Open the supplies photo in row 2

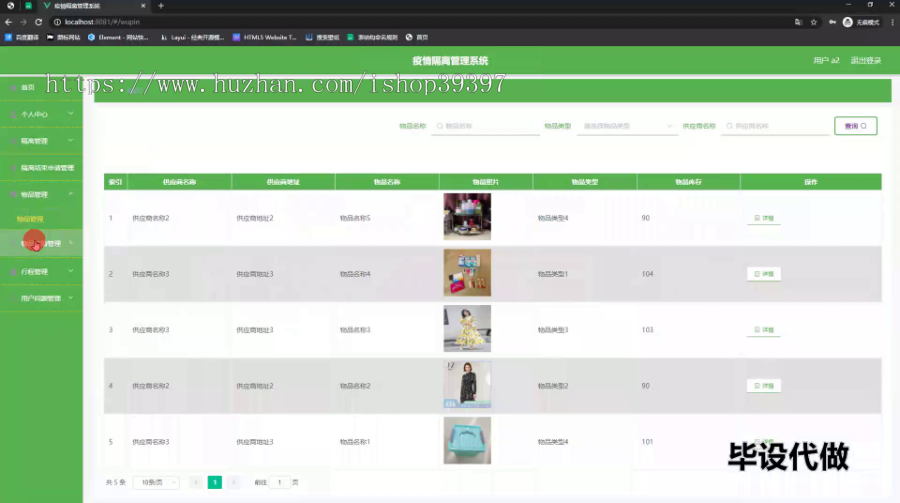tap(467, 272)
